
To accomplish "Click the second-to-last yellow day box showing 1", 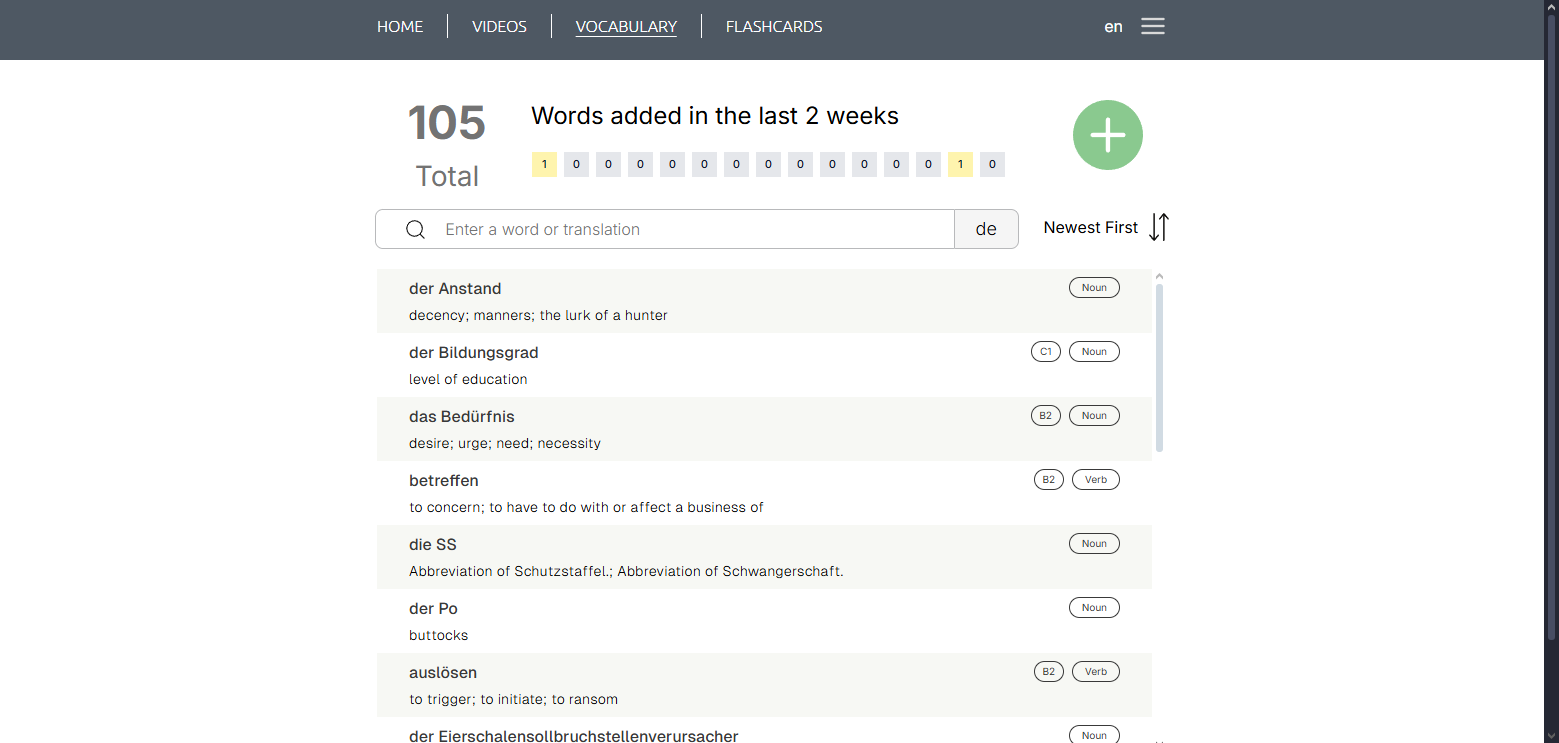I will (960, 165).
